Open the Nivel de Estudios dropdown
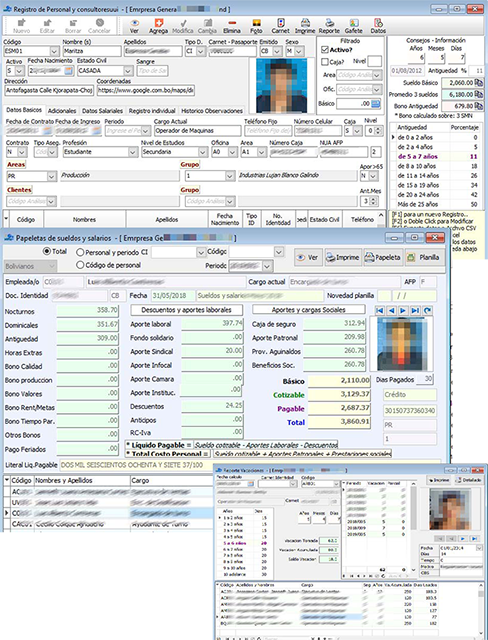 [x=203, y=152]
